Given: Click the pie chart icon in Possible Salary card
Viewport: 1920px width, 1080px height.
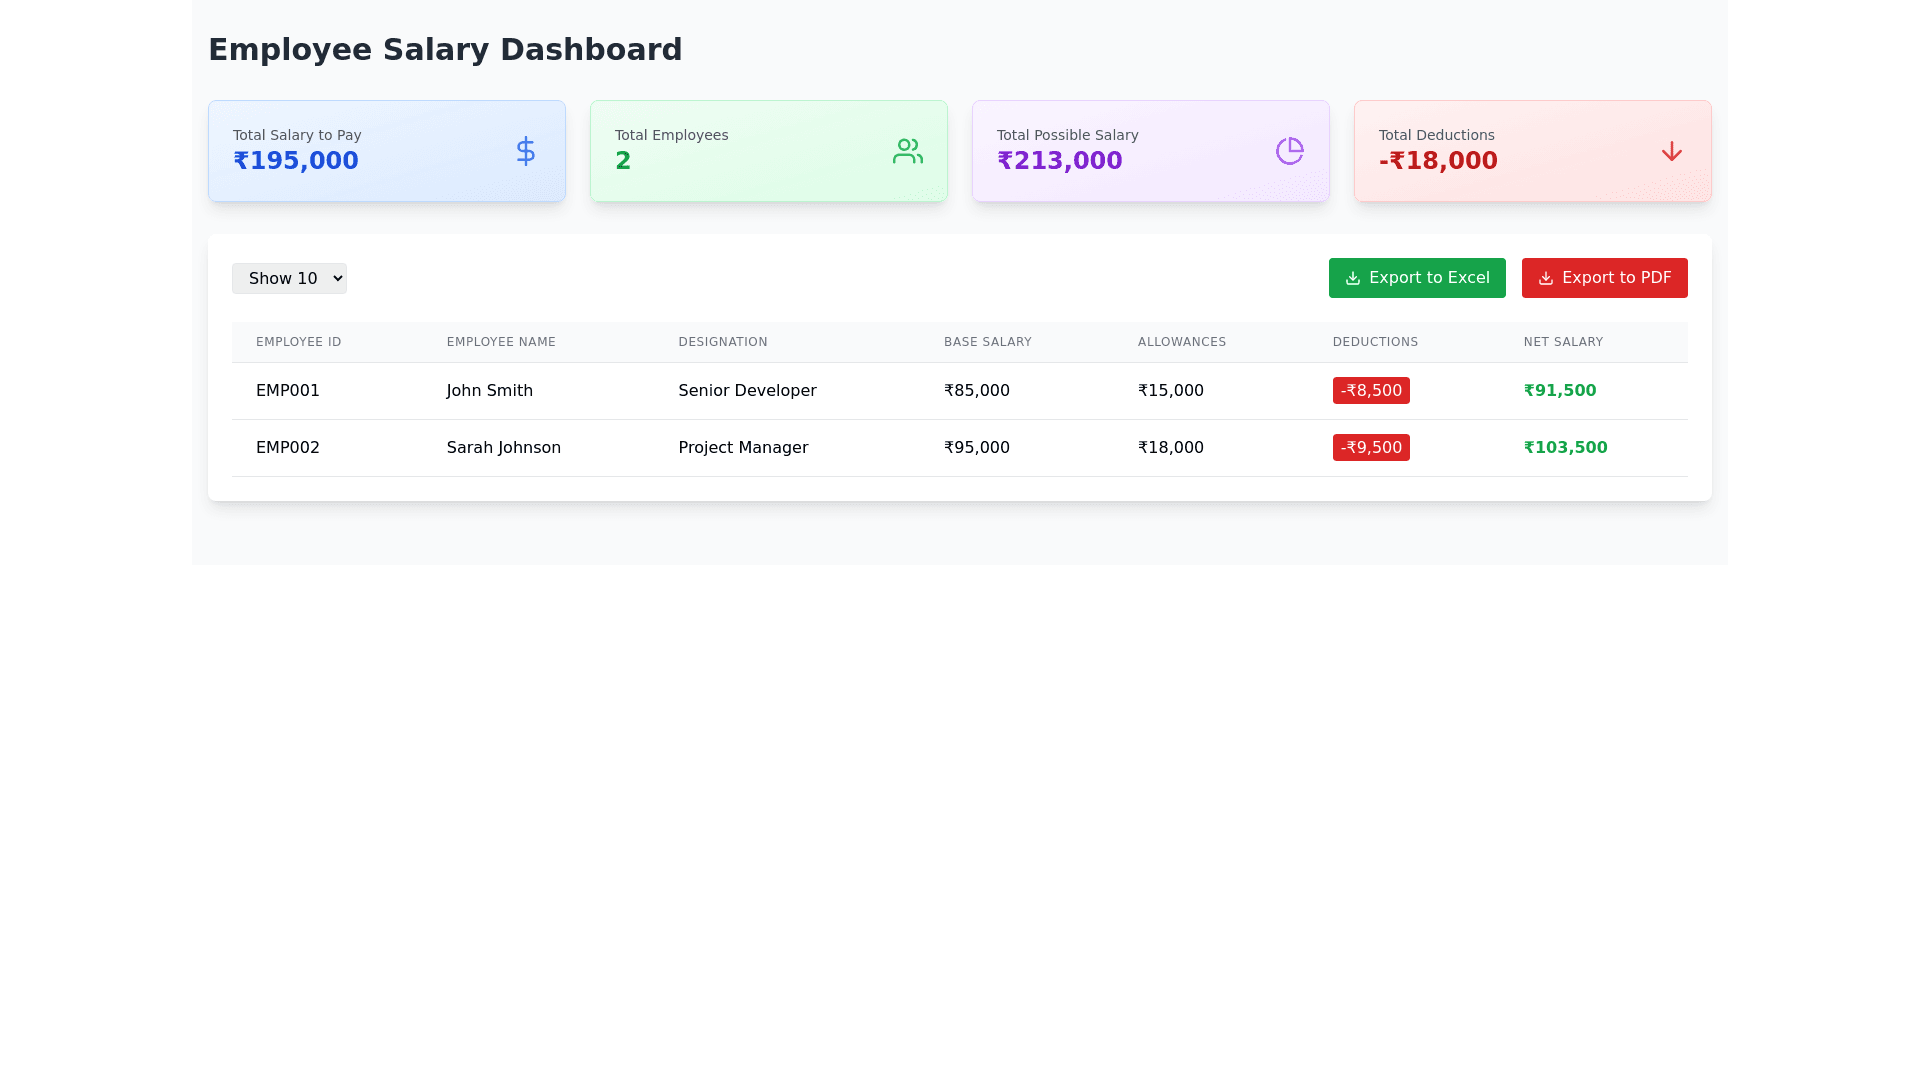Looking at the screenshot, I should pyautogui.click(x=1289, y=151).
